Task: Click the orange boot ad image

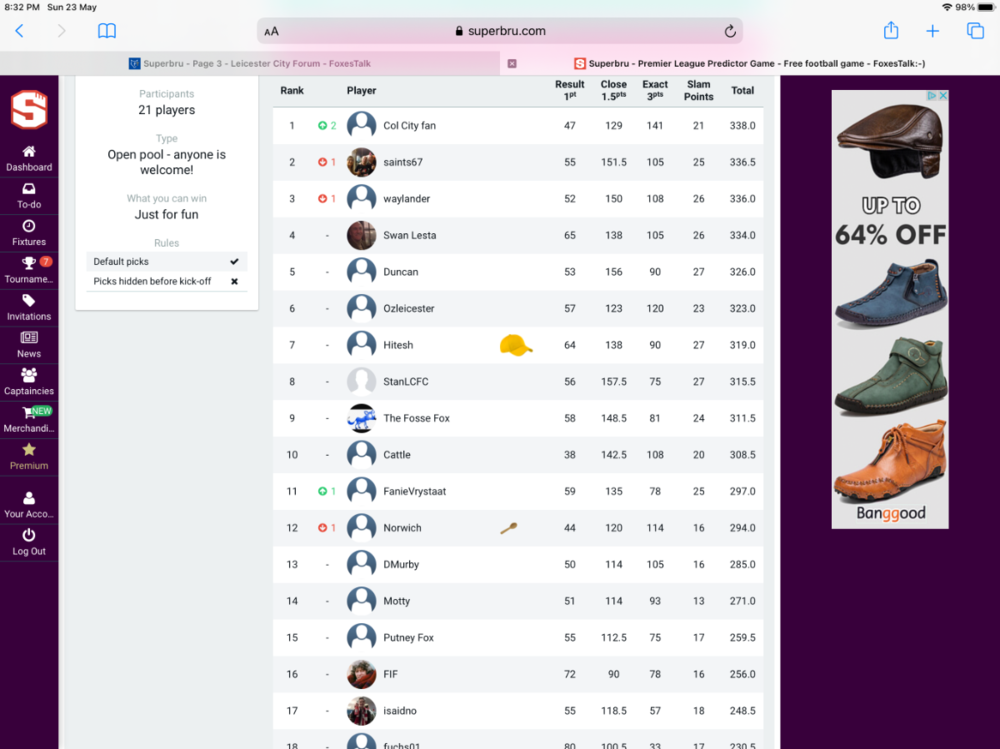Action: point(890,461)
